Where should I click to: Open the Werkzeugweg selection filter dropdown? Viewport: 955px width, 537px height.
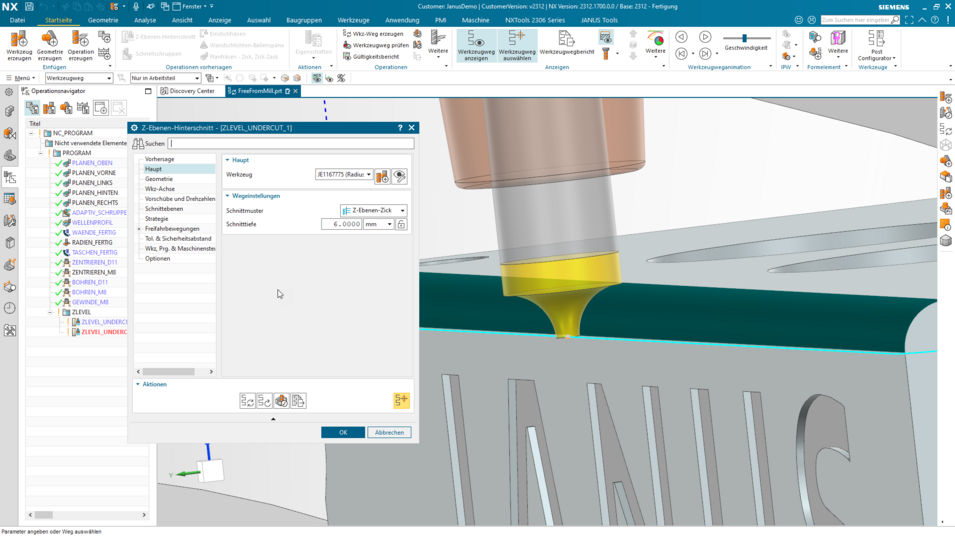point(79,79)
